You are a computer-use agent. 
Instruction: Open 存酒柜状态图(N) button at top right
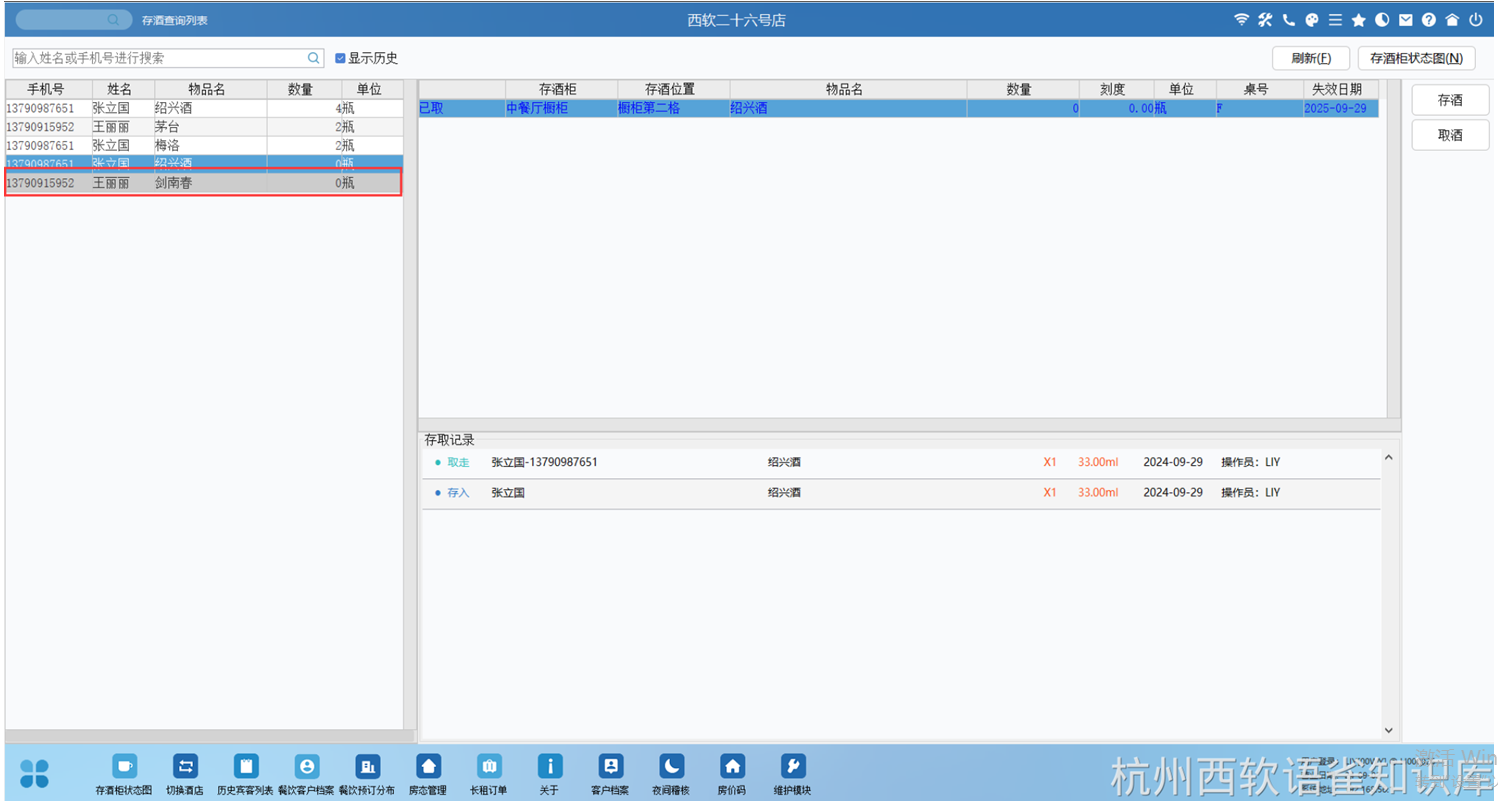tap(1417, 58)
